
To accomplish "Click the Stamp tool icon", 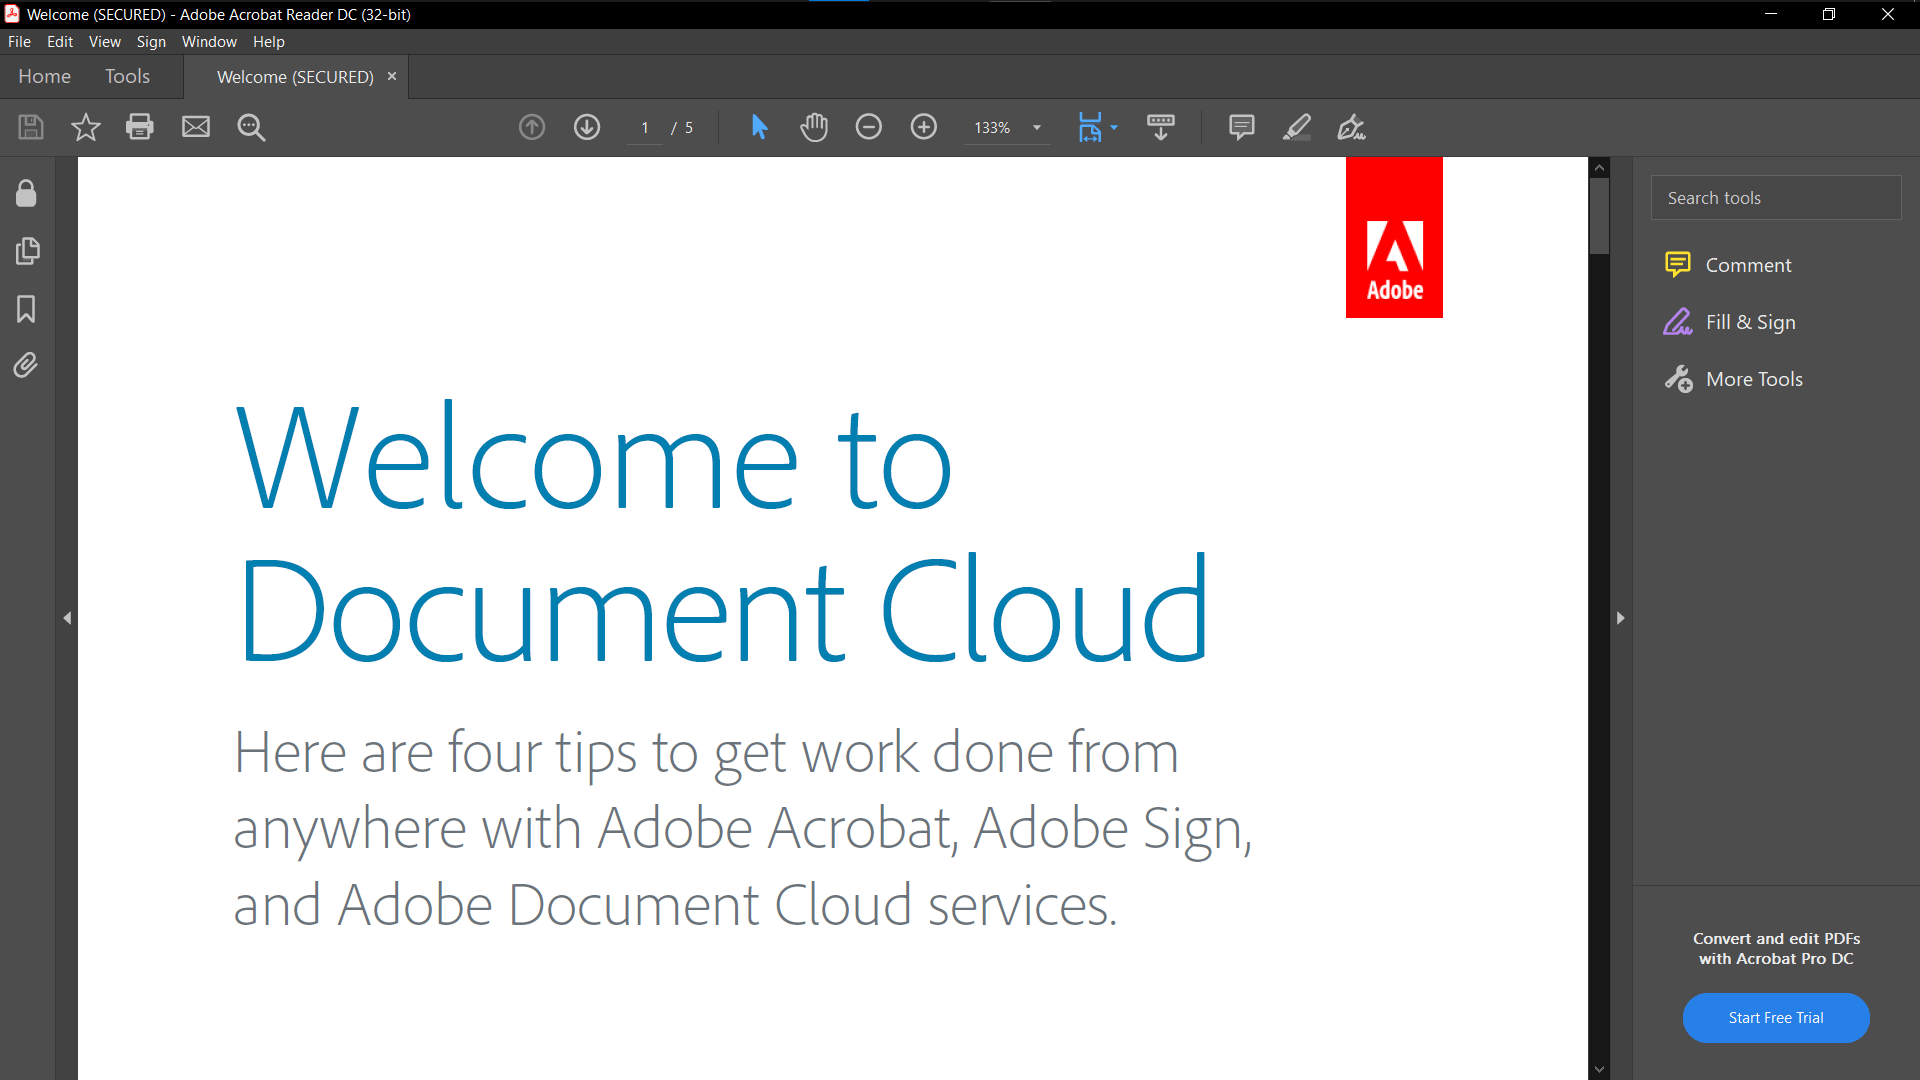I will [1159, 127].
